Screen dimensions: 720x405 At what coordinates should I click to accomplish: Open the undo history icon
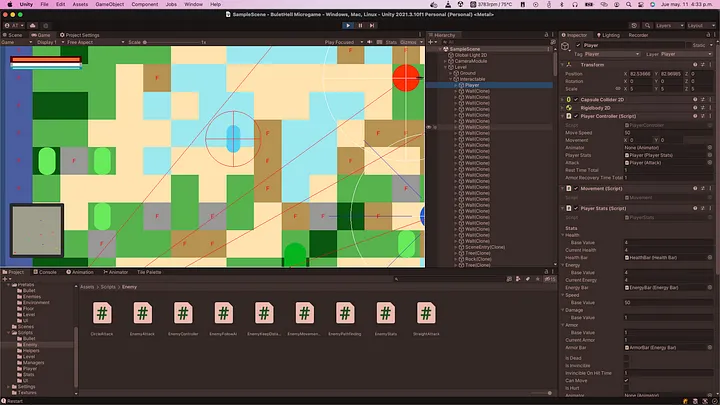(x=634, y=26)
